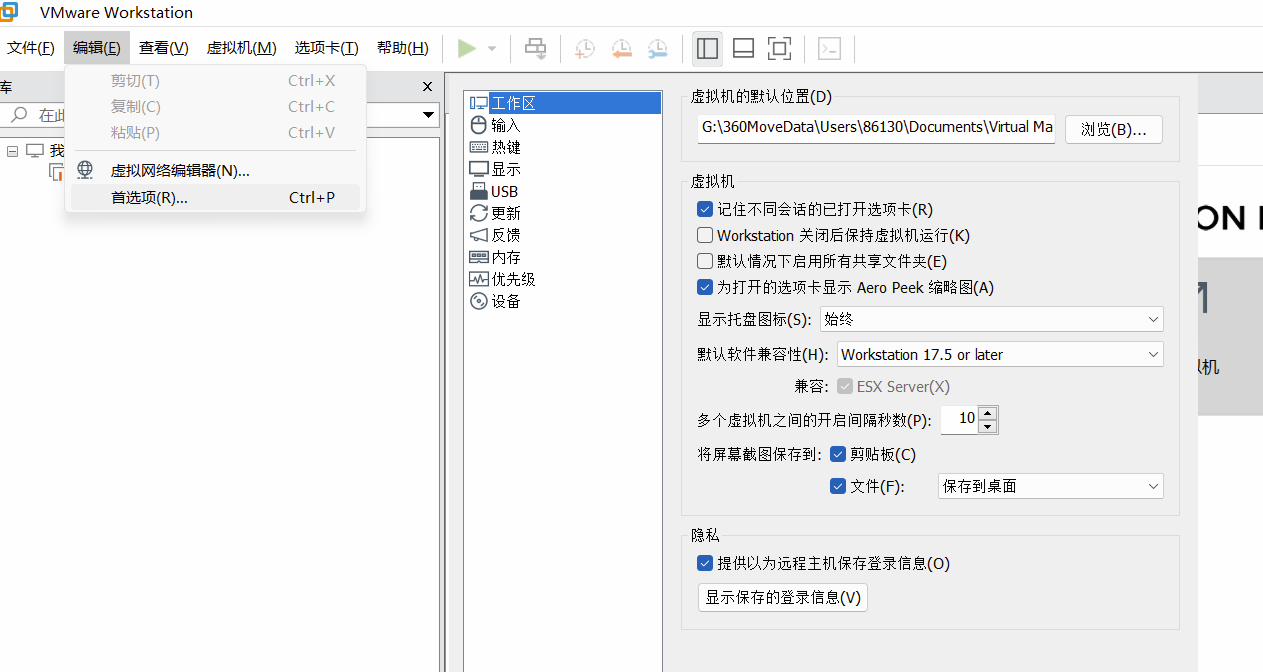Viewport: 1263px width, 672px height.
Task: Choose 虚拟网络编辑器(N)... menu entry
Action: [x=215, y=170]
